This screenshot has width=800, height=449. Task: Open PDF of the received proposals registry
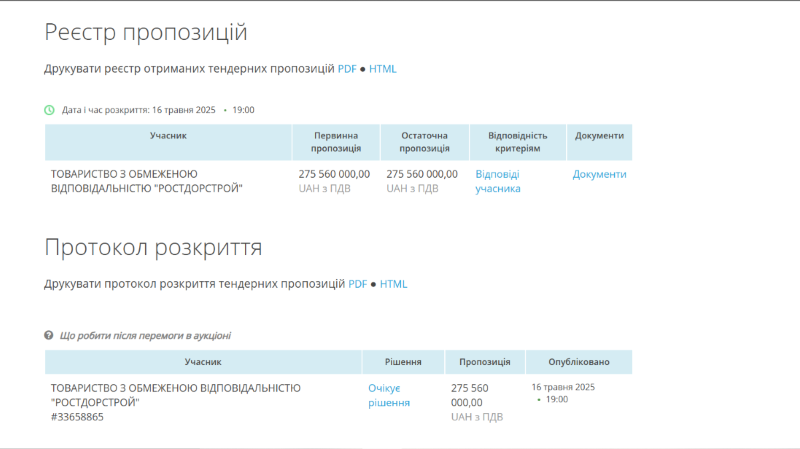(347, 69)
